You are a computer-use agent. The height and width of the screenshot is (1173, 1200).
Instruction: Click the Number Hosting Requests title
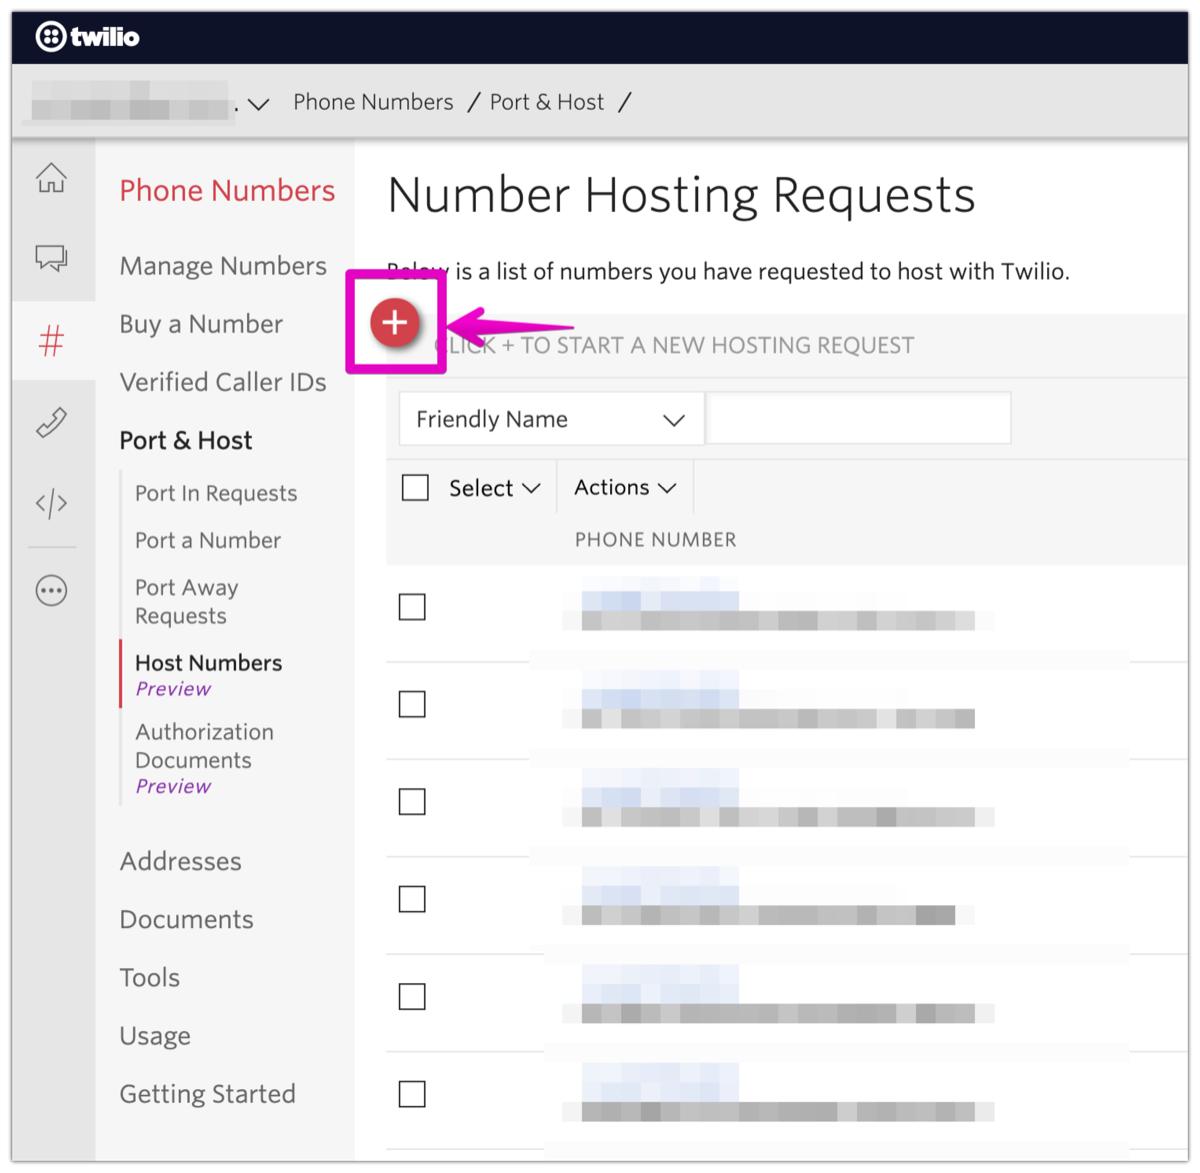click(x=681, y=195)
